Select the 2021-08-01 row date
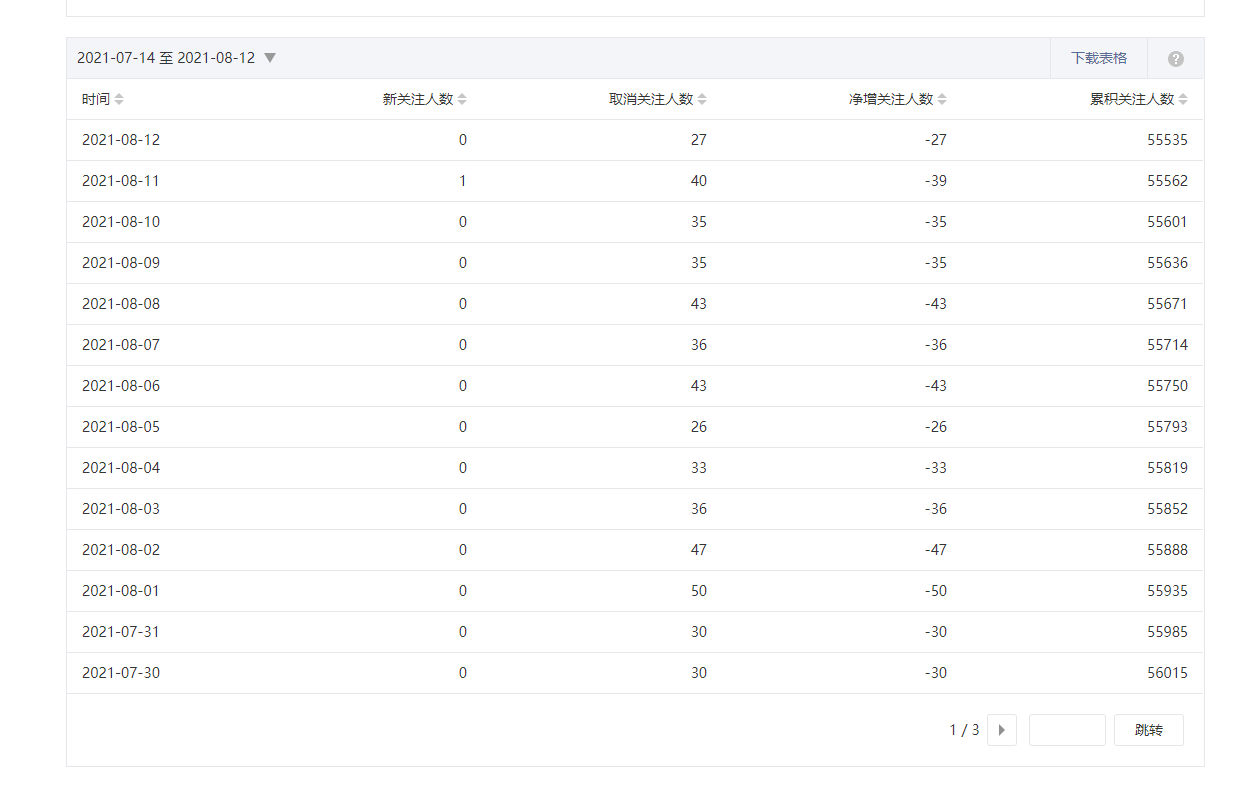 pos(121,591)
